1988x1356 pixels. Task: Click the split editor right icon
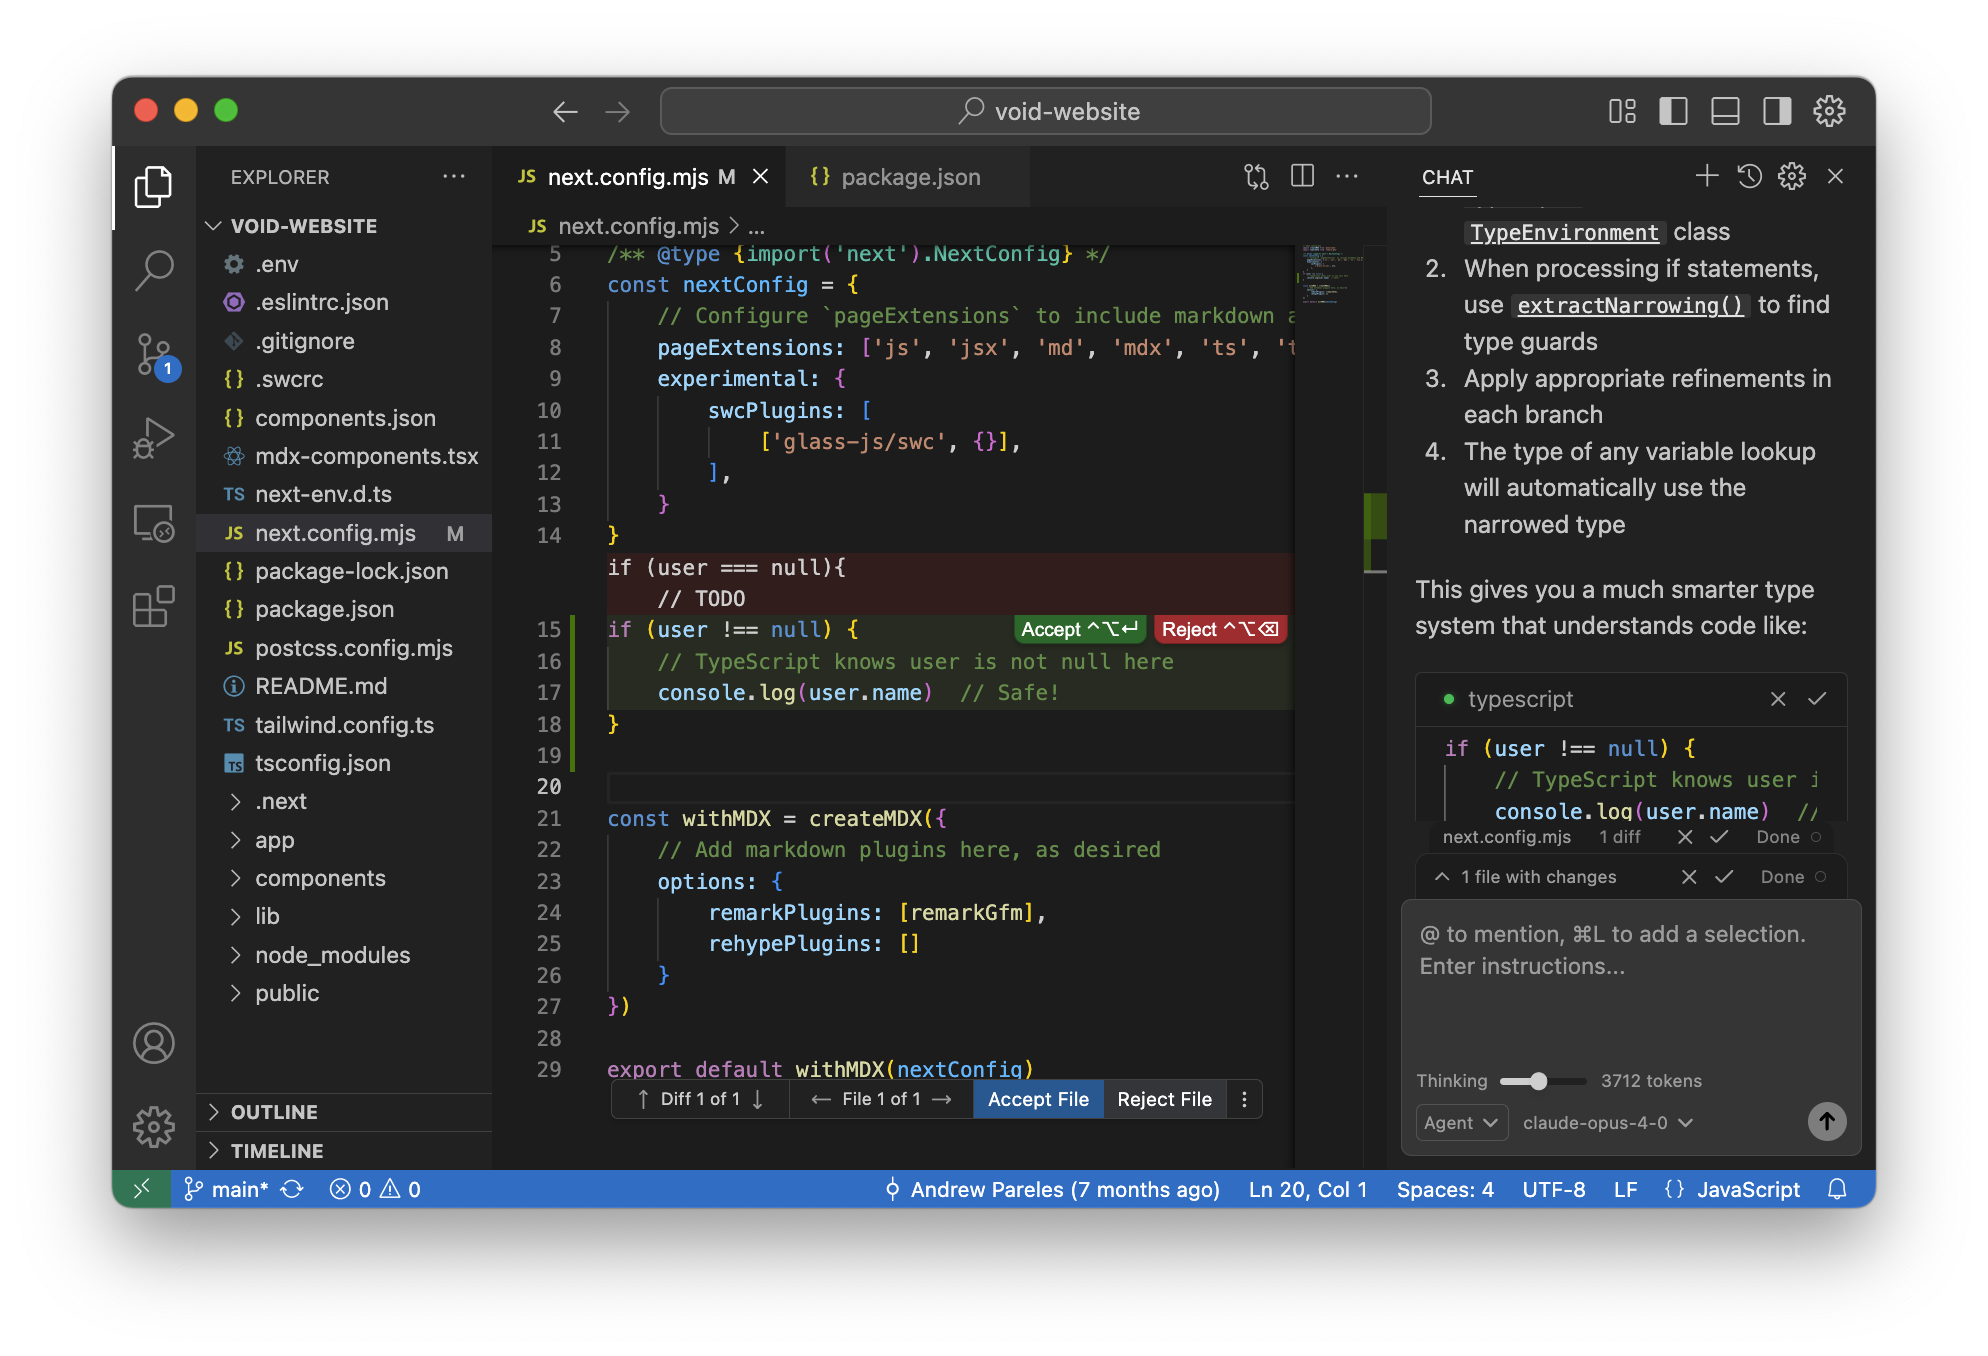(1302, 177)
